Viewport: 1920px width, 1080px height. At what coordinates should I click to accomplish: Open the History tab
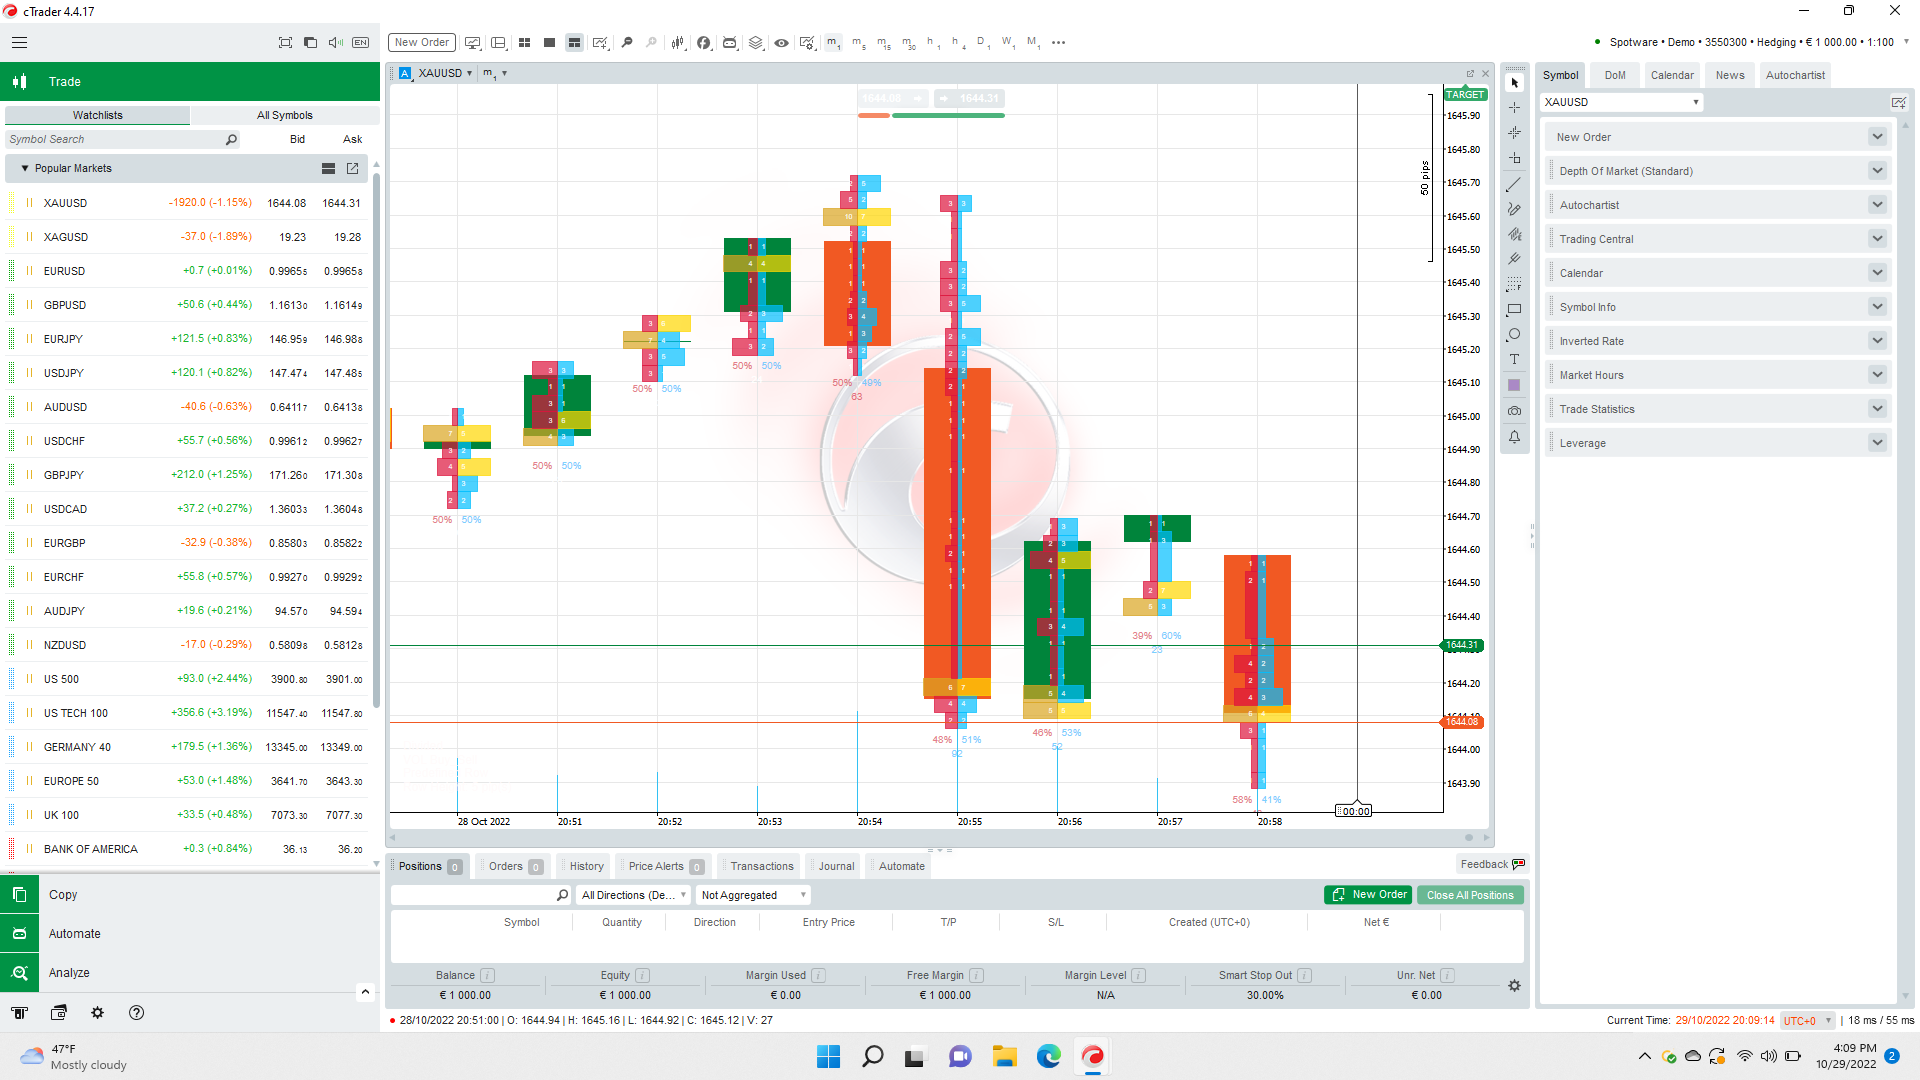[586, 866]
